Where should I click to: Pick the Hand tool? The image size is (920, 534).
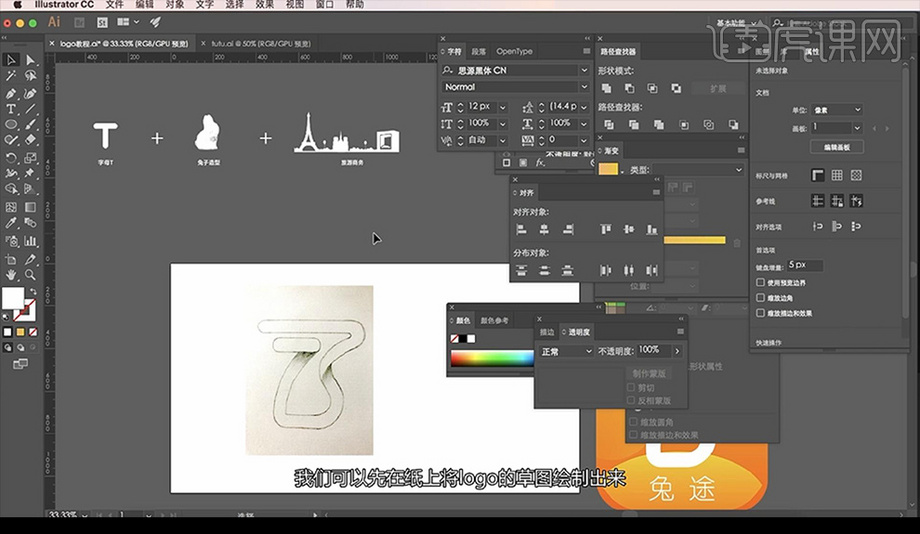click(11, 274)
